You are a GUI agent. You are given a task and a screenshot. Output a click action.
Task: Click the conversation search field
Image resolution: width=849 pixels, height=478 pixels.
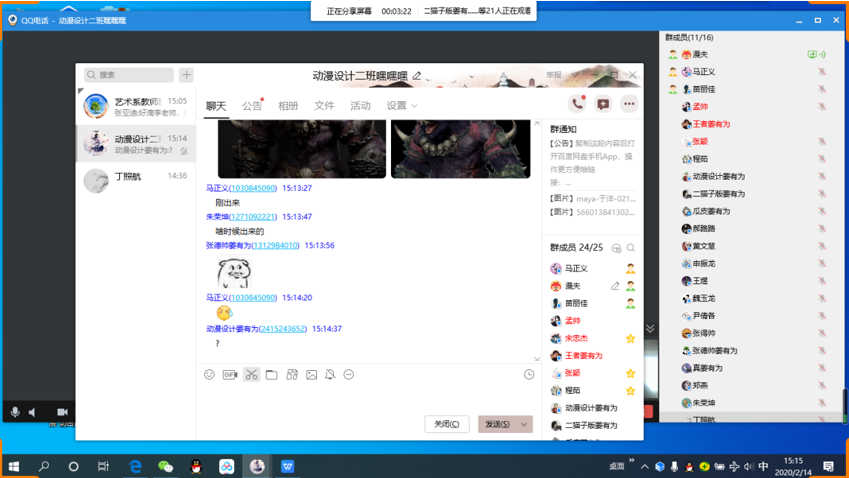click(x=129, y=75)
